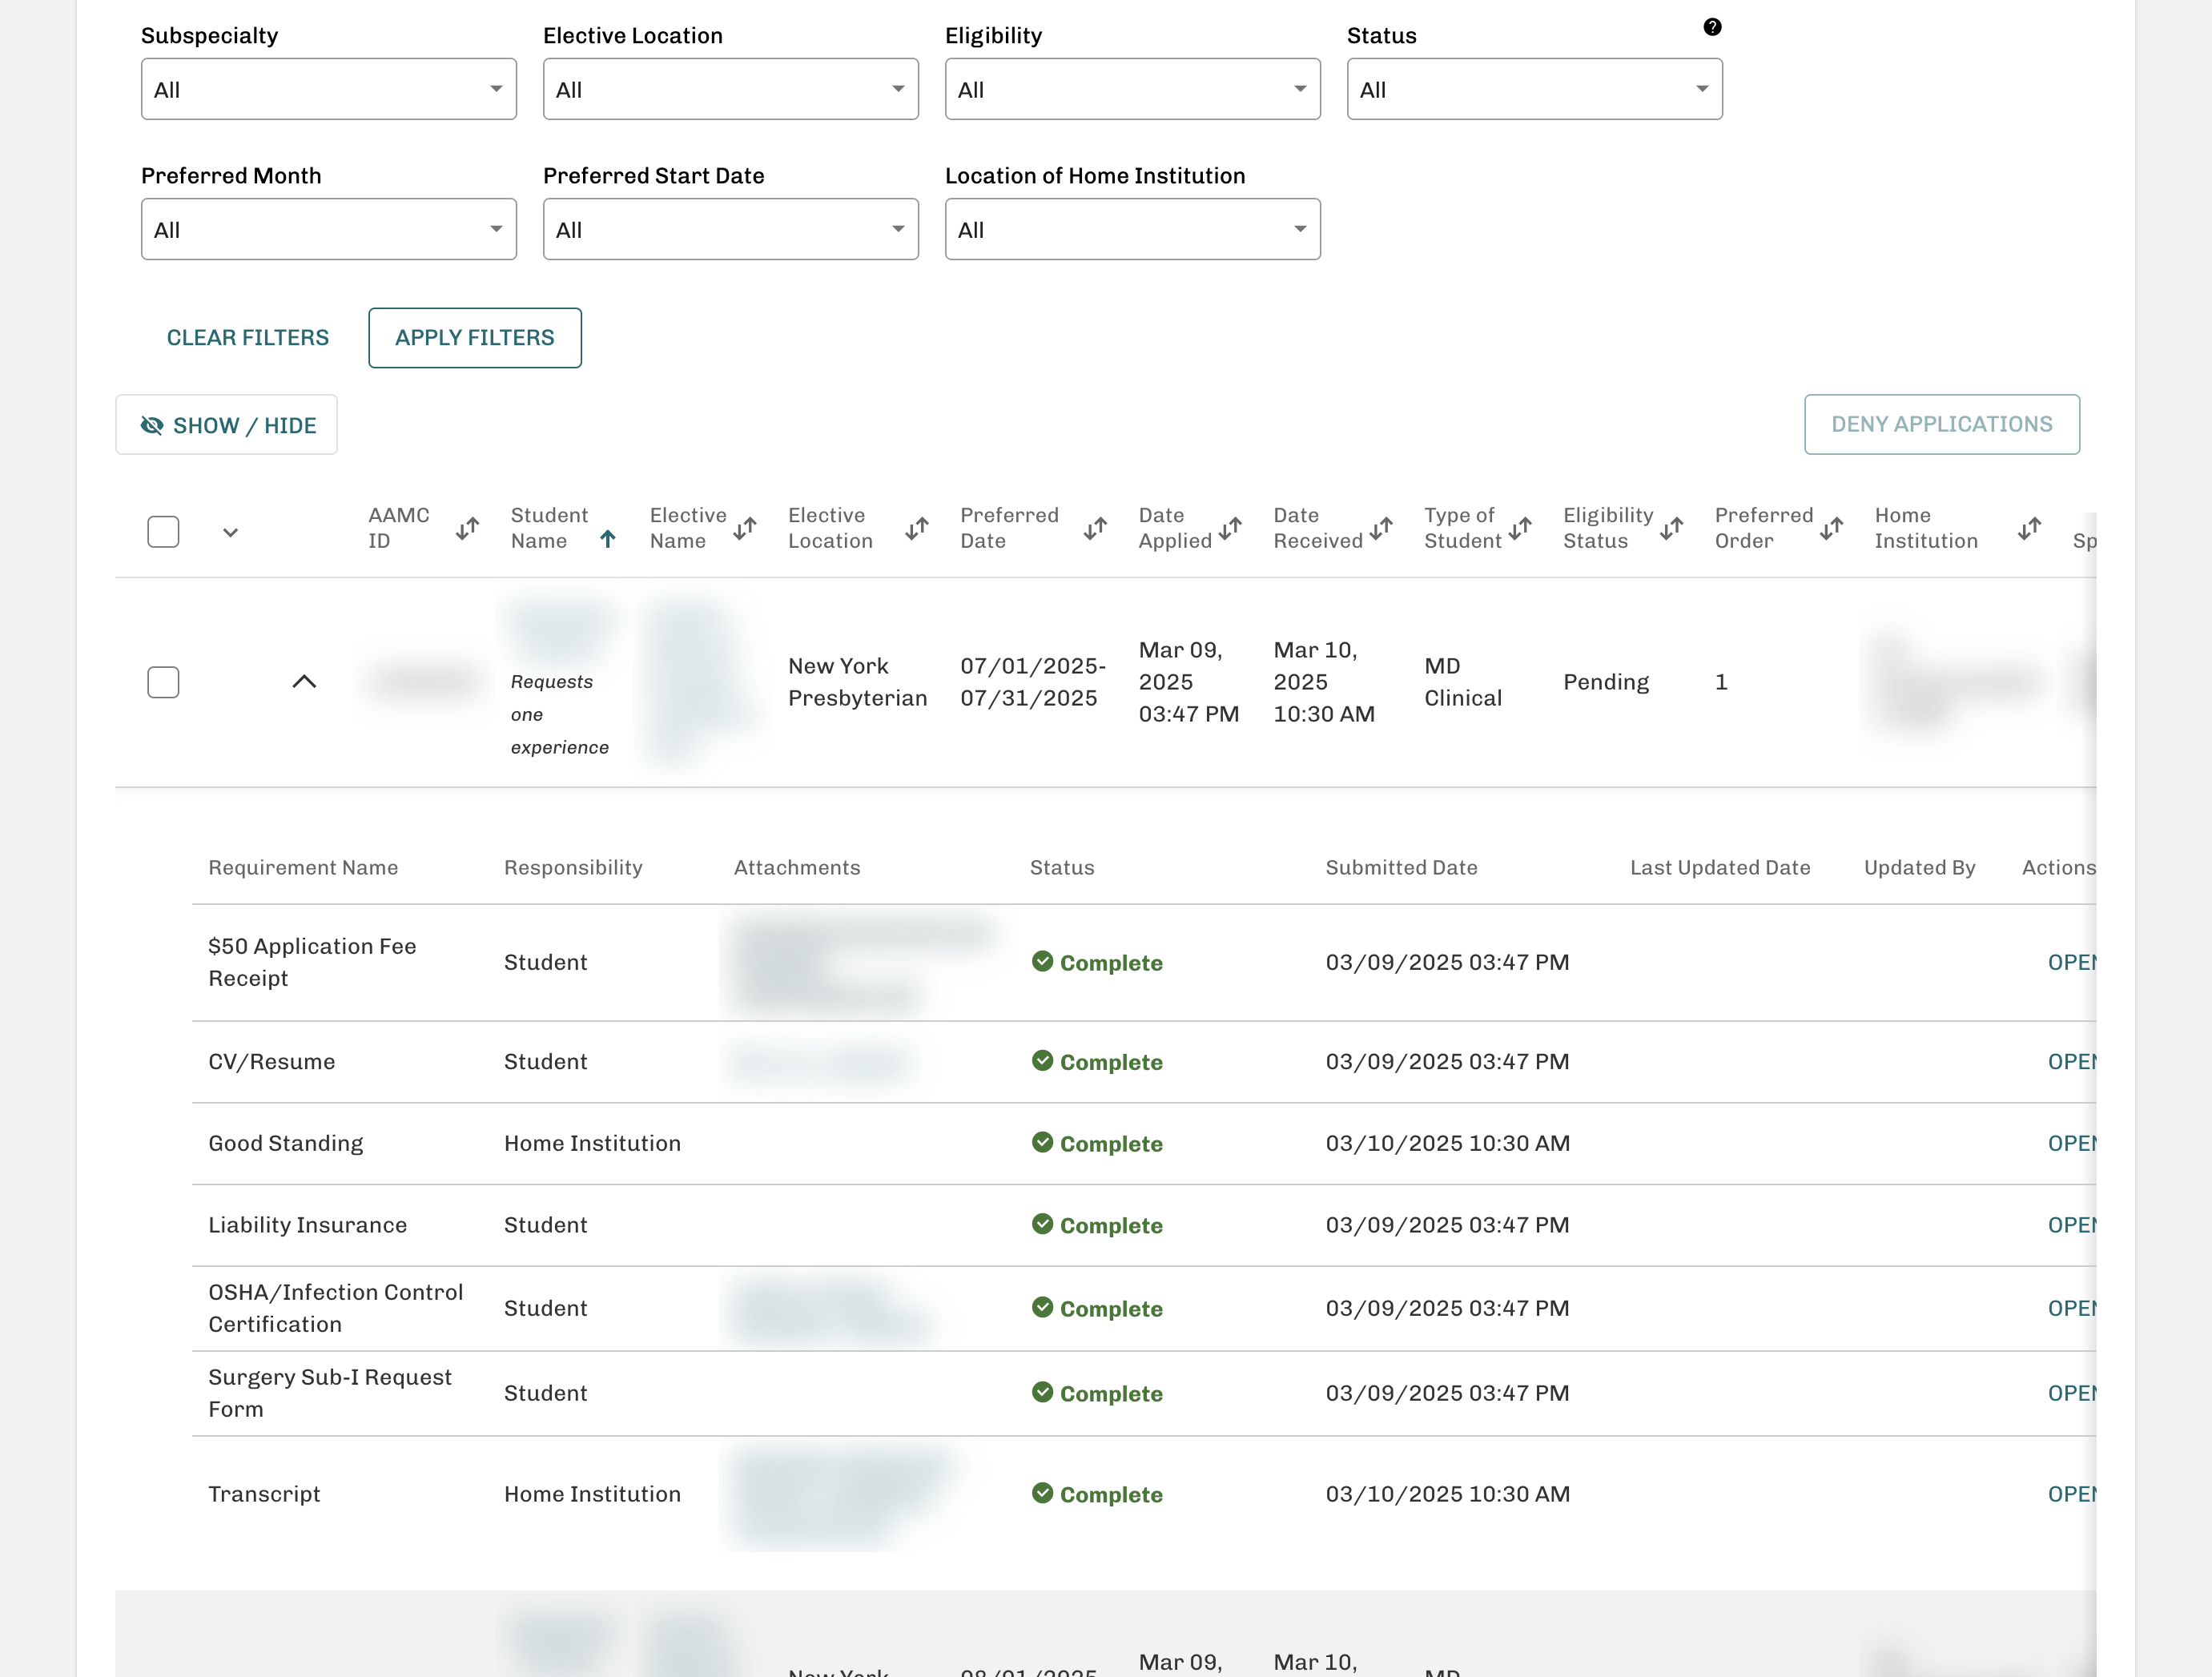Click the Complete check icon for Good Standing
Screen dimensions: 2212x1677
click(1042, 1142)
